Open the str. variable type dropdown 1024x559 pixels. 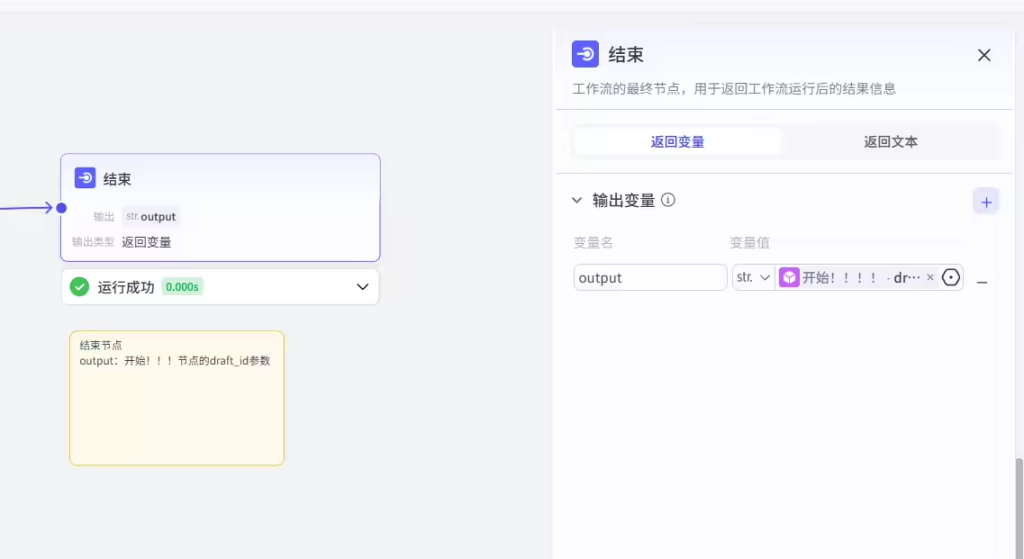pyautogui.click(x=753, y=278)
